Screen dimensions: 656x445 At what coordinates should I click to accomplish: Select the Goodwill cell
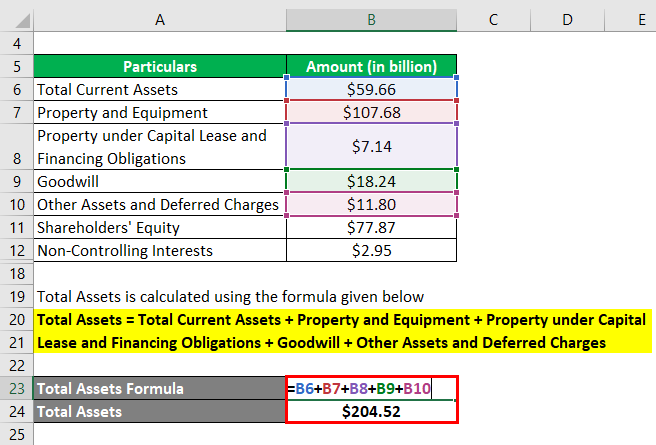pyautogui.click(x=160, y=182)
